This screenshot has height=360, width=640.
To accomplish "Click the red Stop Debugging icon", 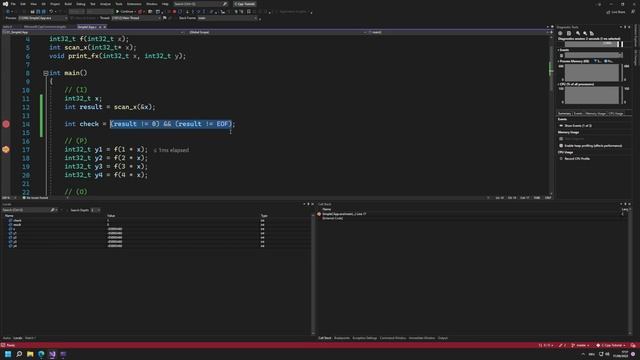I will [x=174, y=11].
